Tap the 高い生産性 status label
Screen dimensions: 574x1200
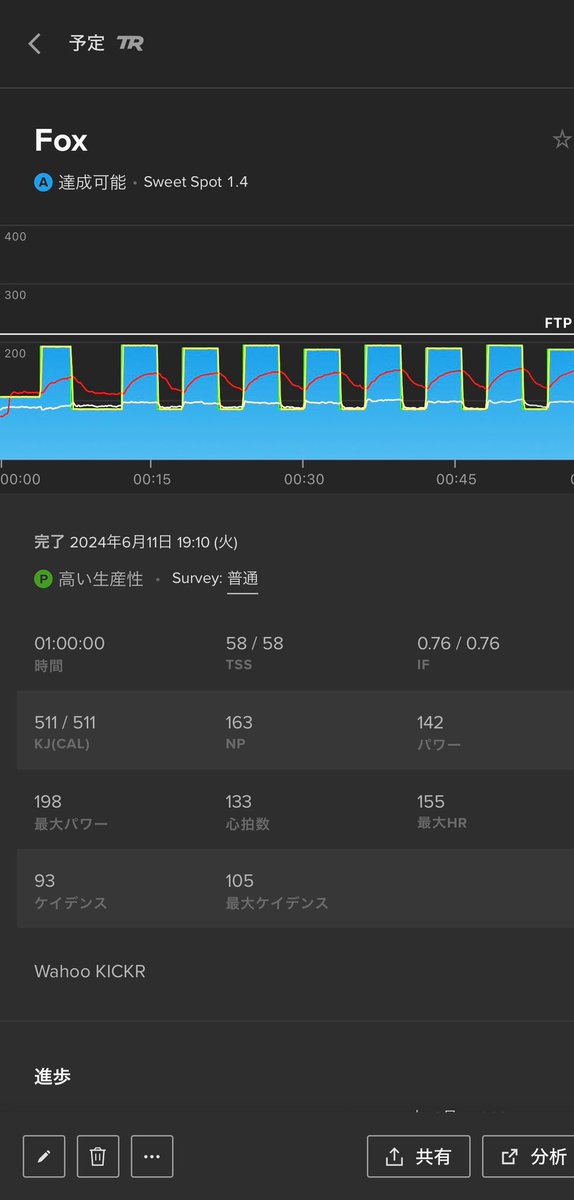coord(101,579)
